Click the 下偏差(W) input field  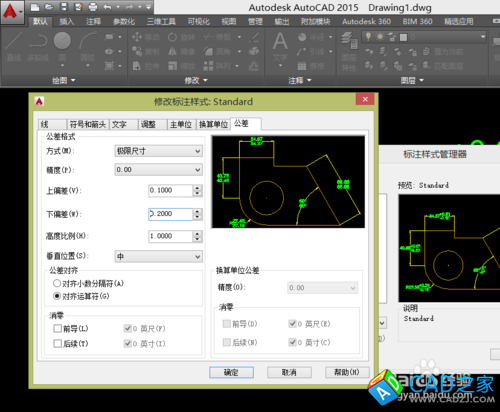pos(170,214)
